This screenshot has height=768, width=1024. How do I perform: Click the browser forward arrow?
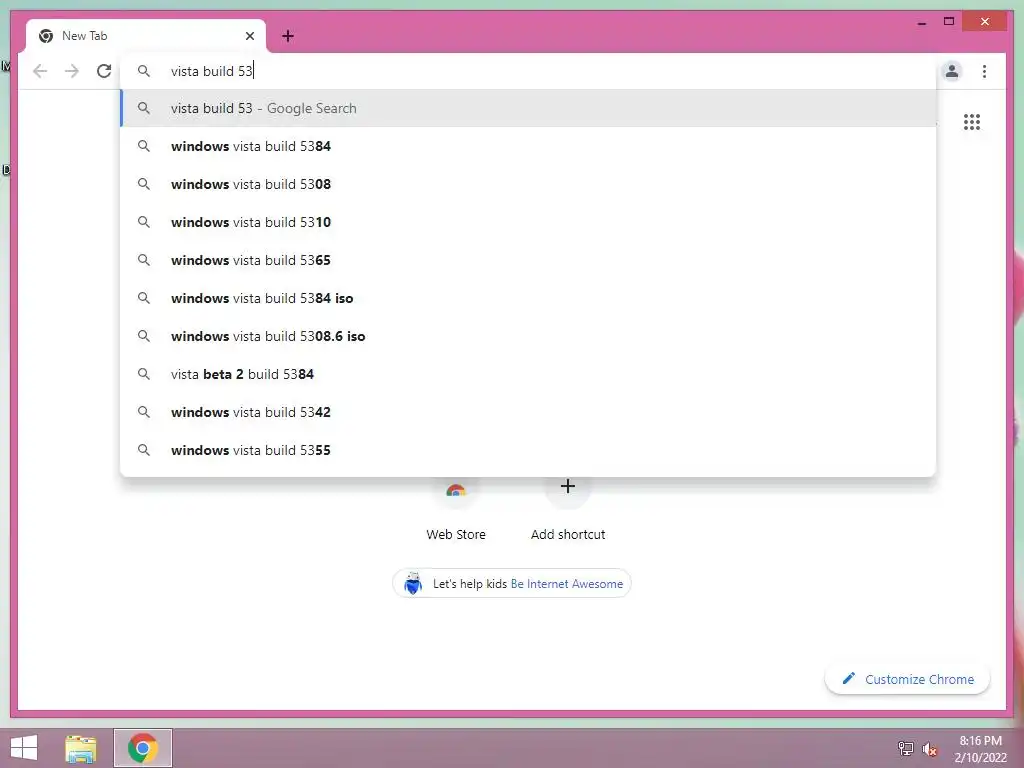click(72, 71)
